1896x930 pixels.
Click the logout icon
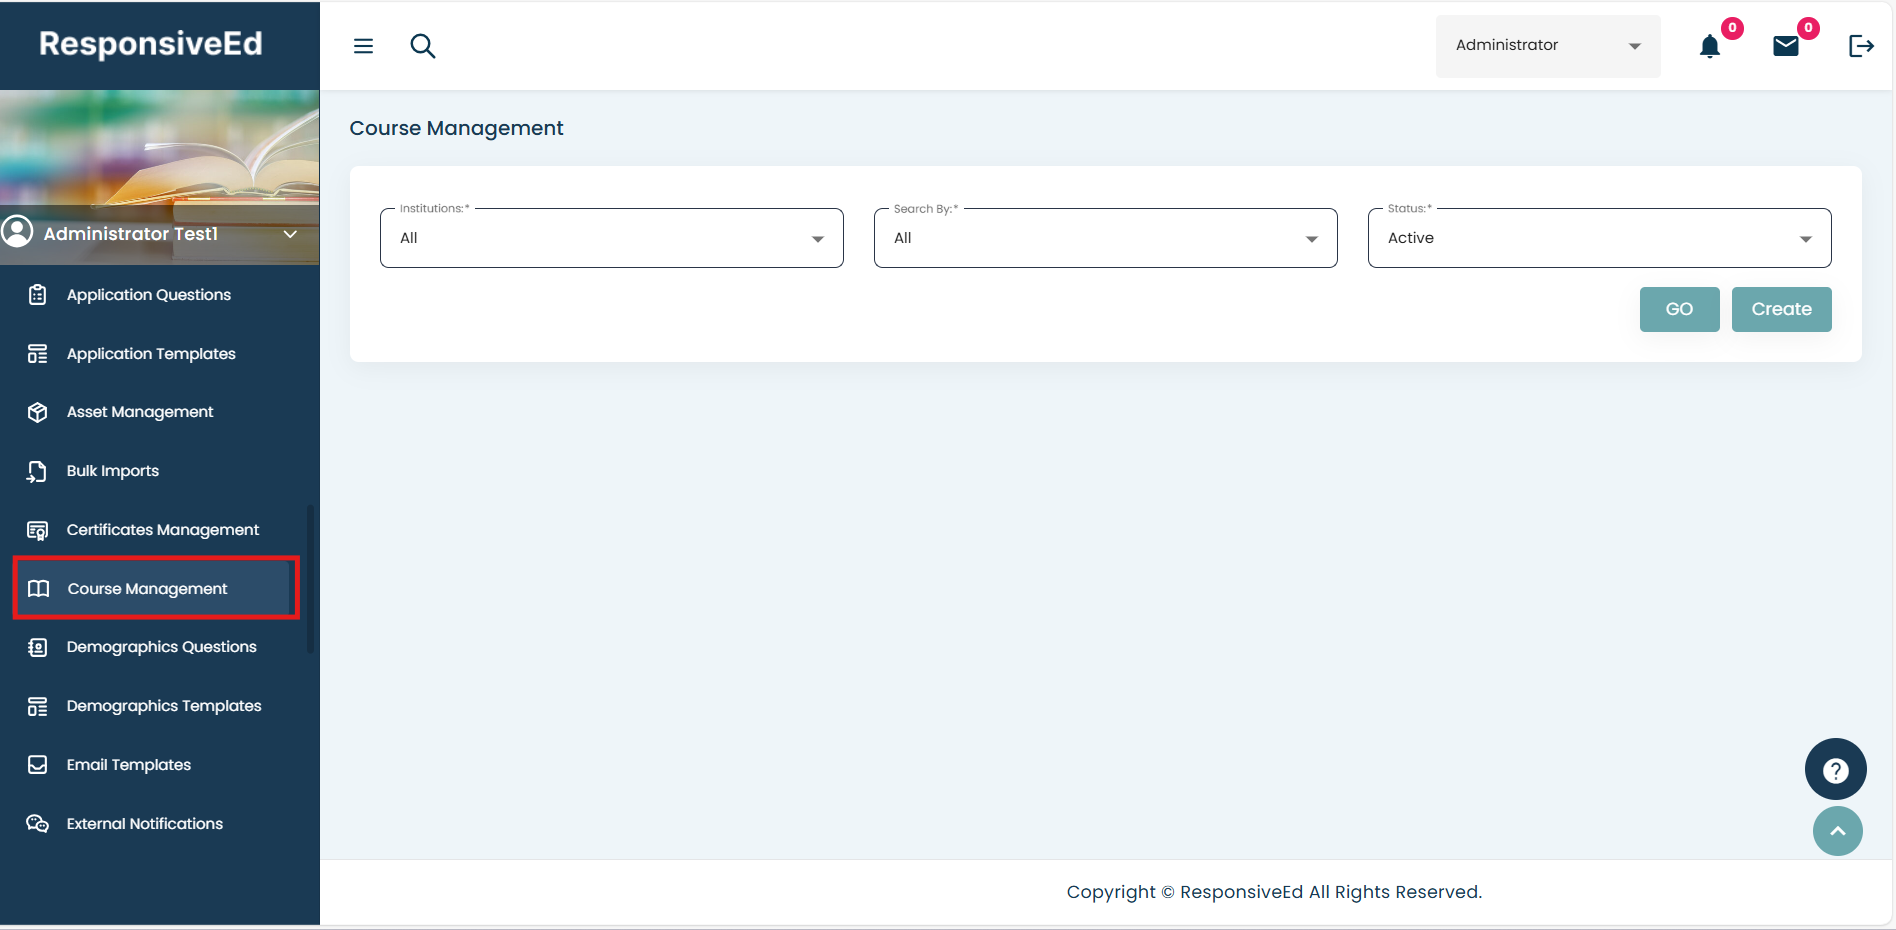(x=1861, y=46)
